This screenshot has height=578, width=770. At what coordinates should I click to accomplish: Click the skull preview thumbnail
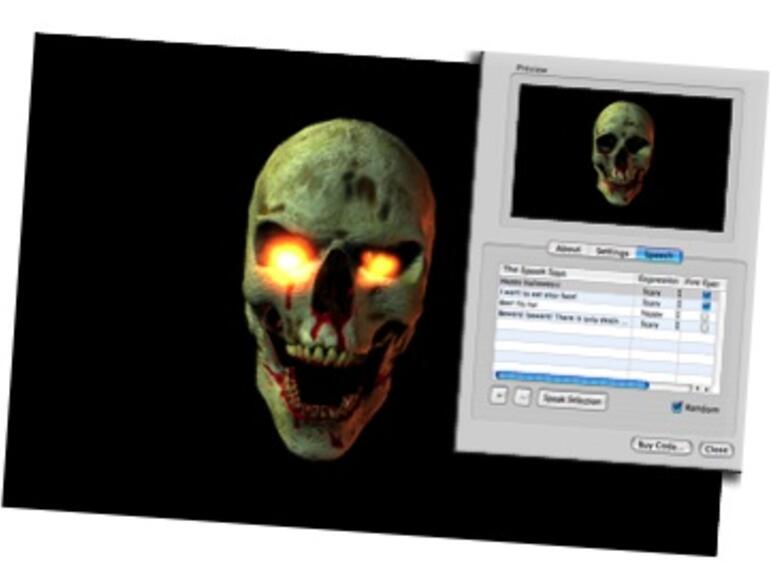pyautogui.click(x=621, y=157)
